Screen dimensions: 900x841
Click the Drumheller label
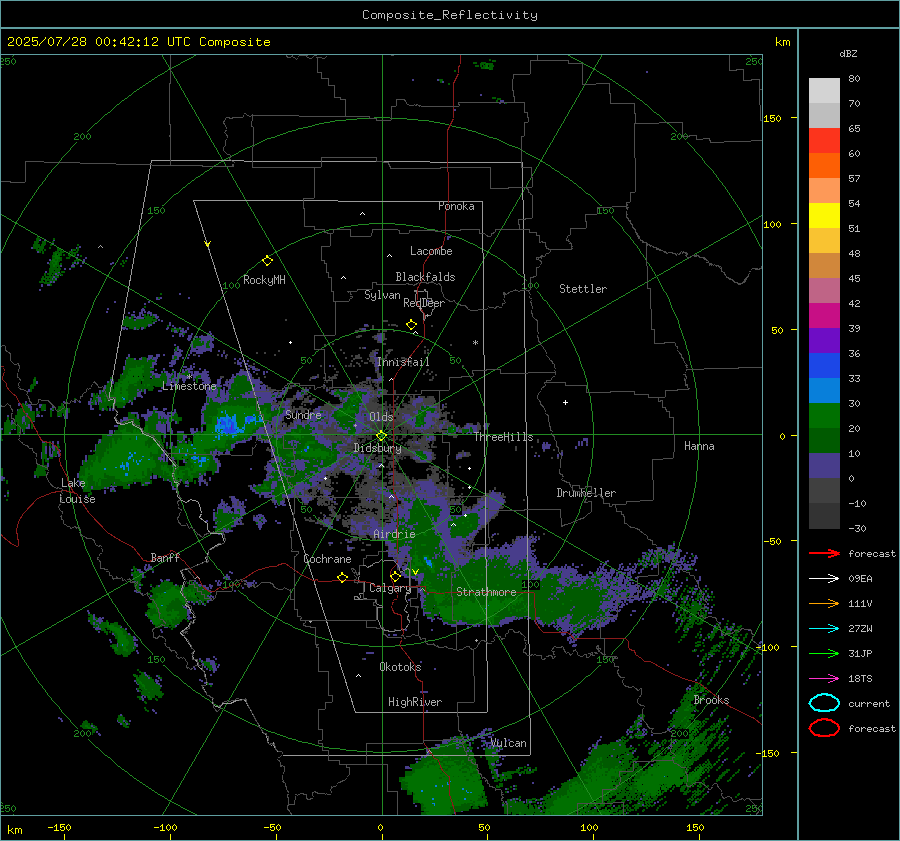pos(586,493)
